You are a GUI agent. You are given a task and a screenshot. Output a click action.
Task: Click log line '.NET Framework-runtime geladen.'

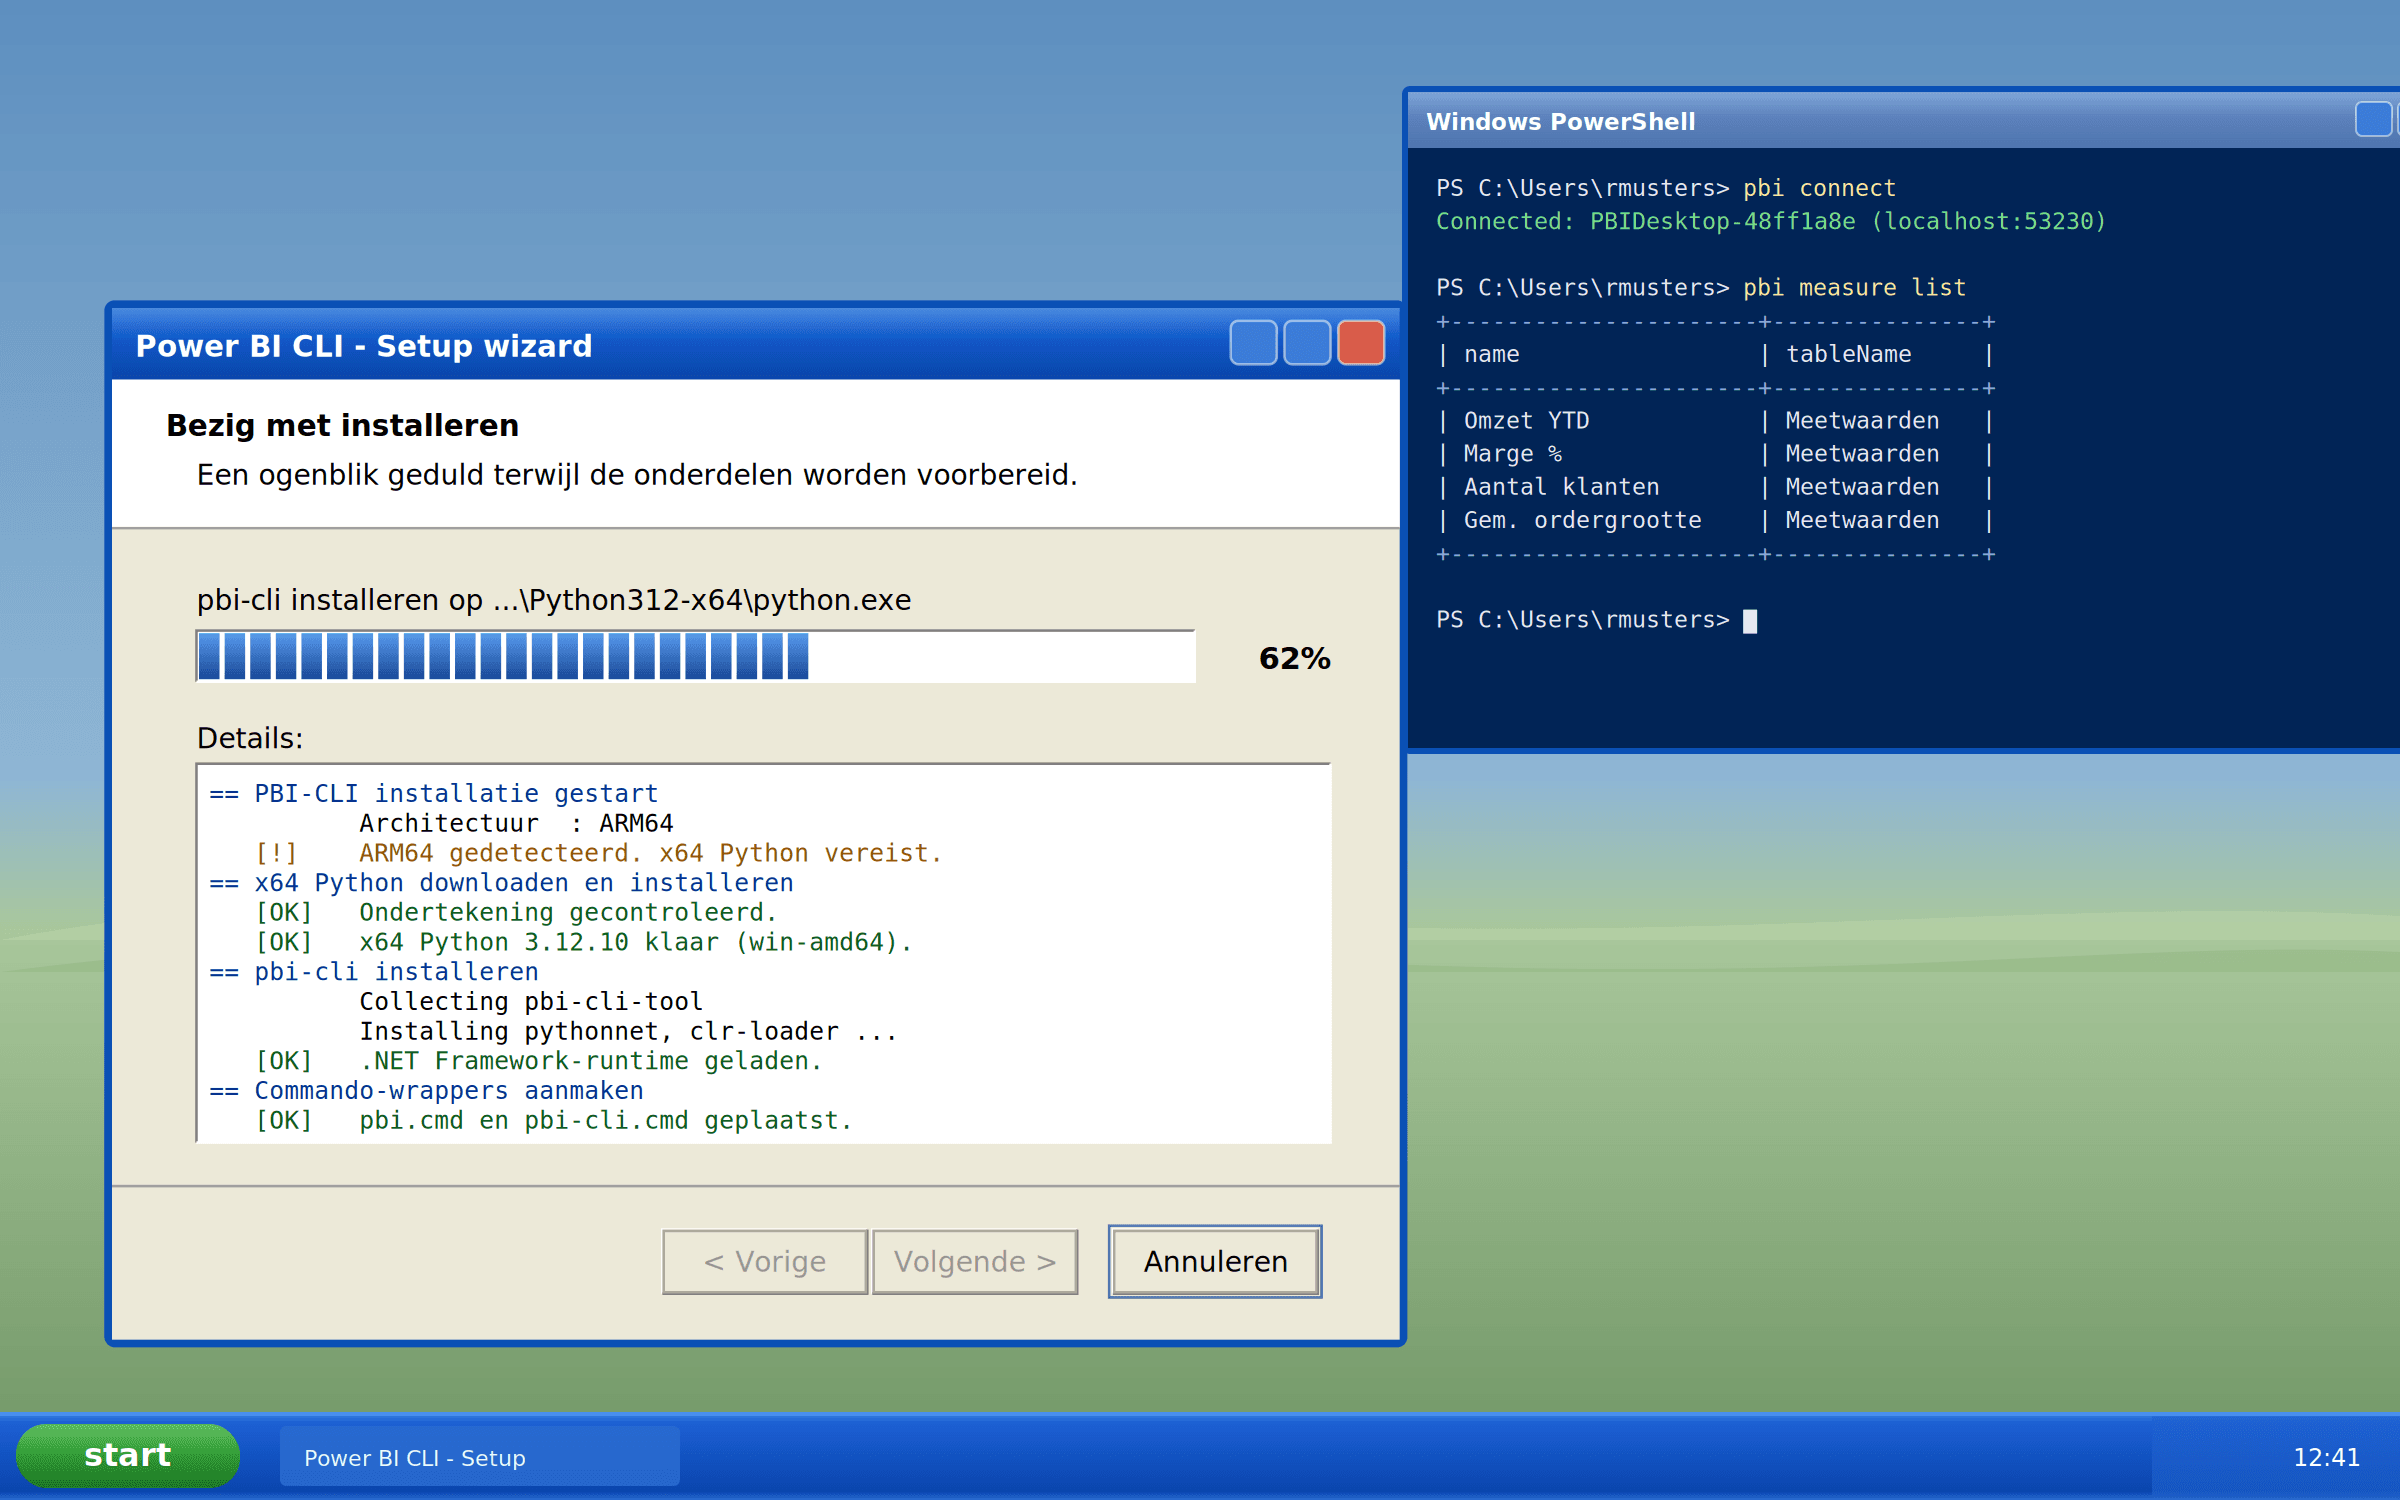tap(539, 1061)
